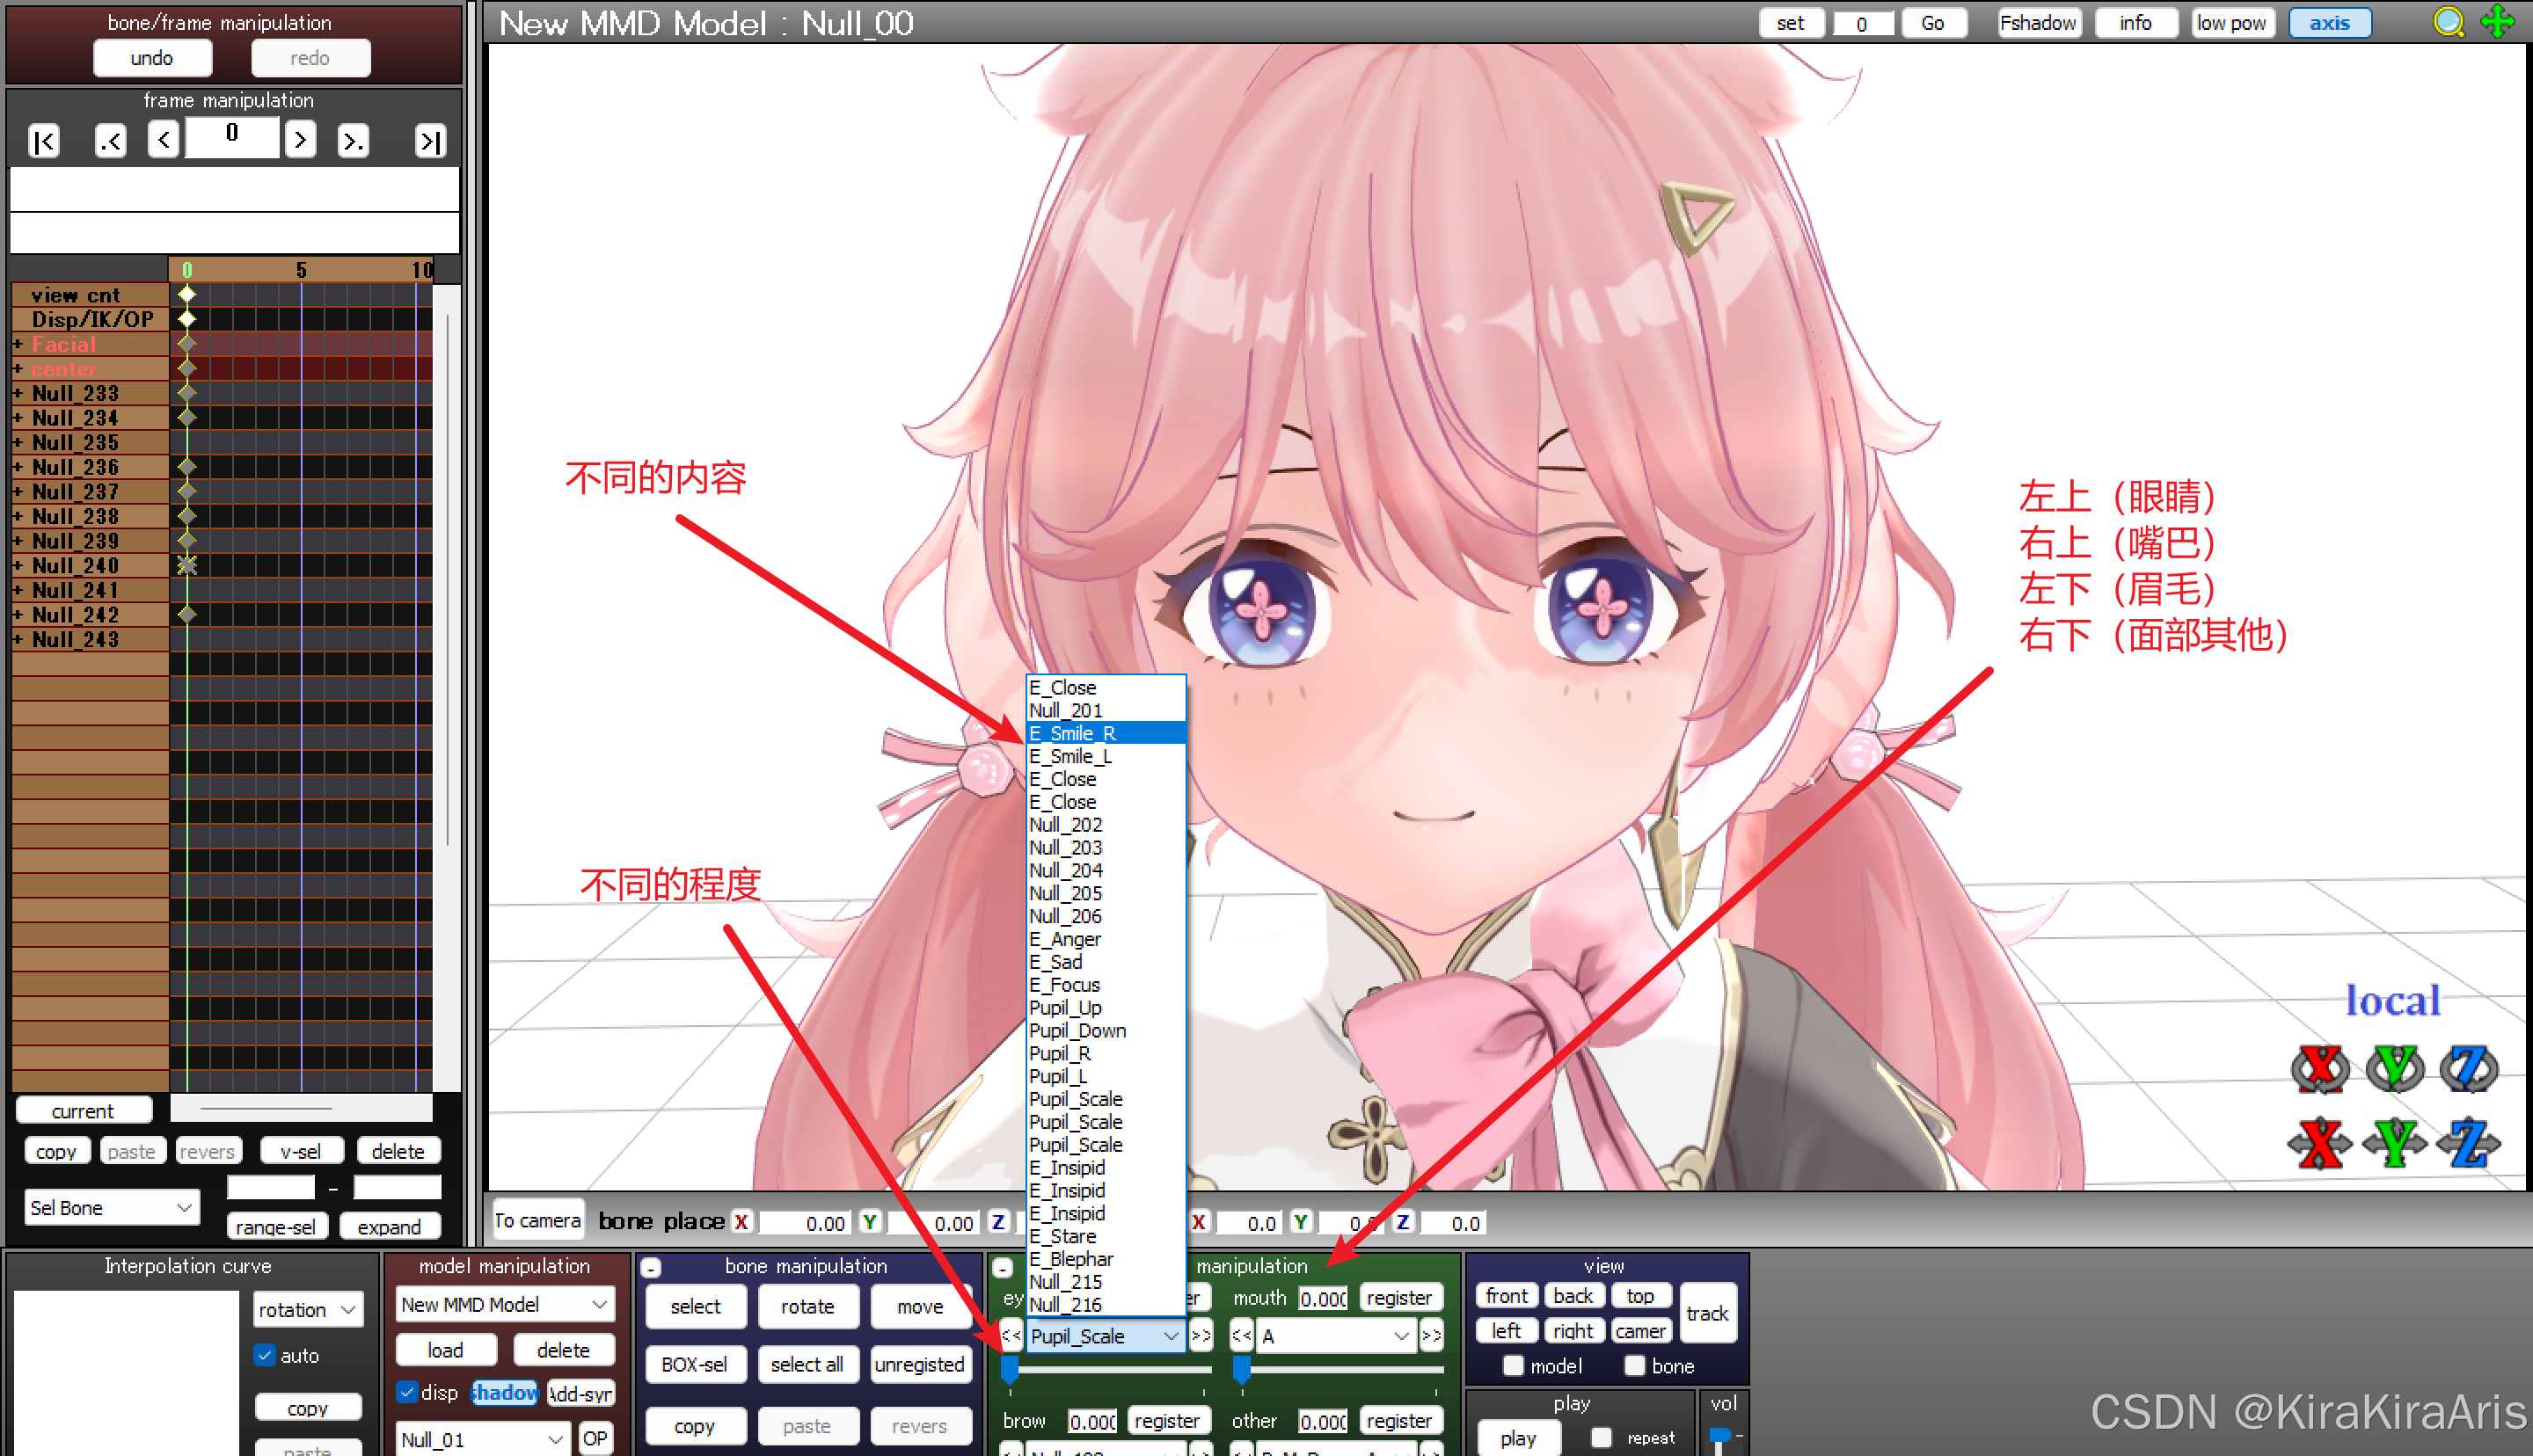This screenshot has width=2533, height=1456.
Task: Click the frame number input field
Action: 232,136
